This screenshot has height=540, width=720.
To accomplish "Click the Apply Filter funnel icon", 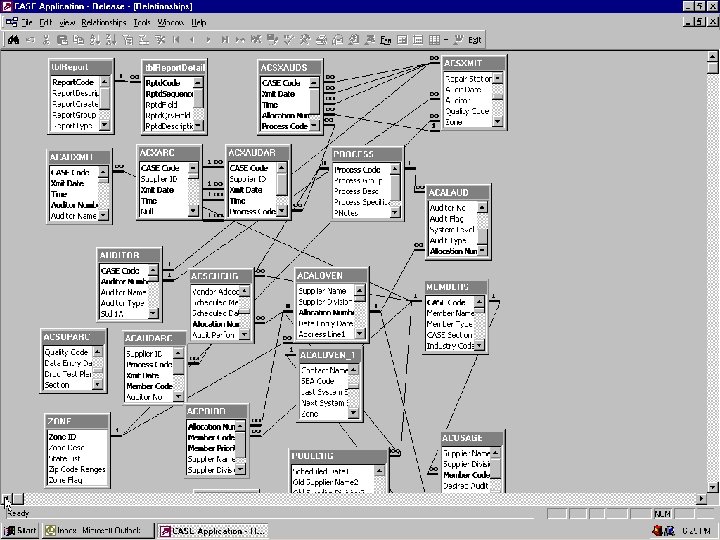I will (x=160, y=40).
